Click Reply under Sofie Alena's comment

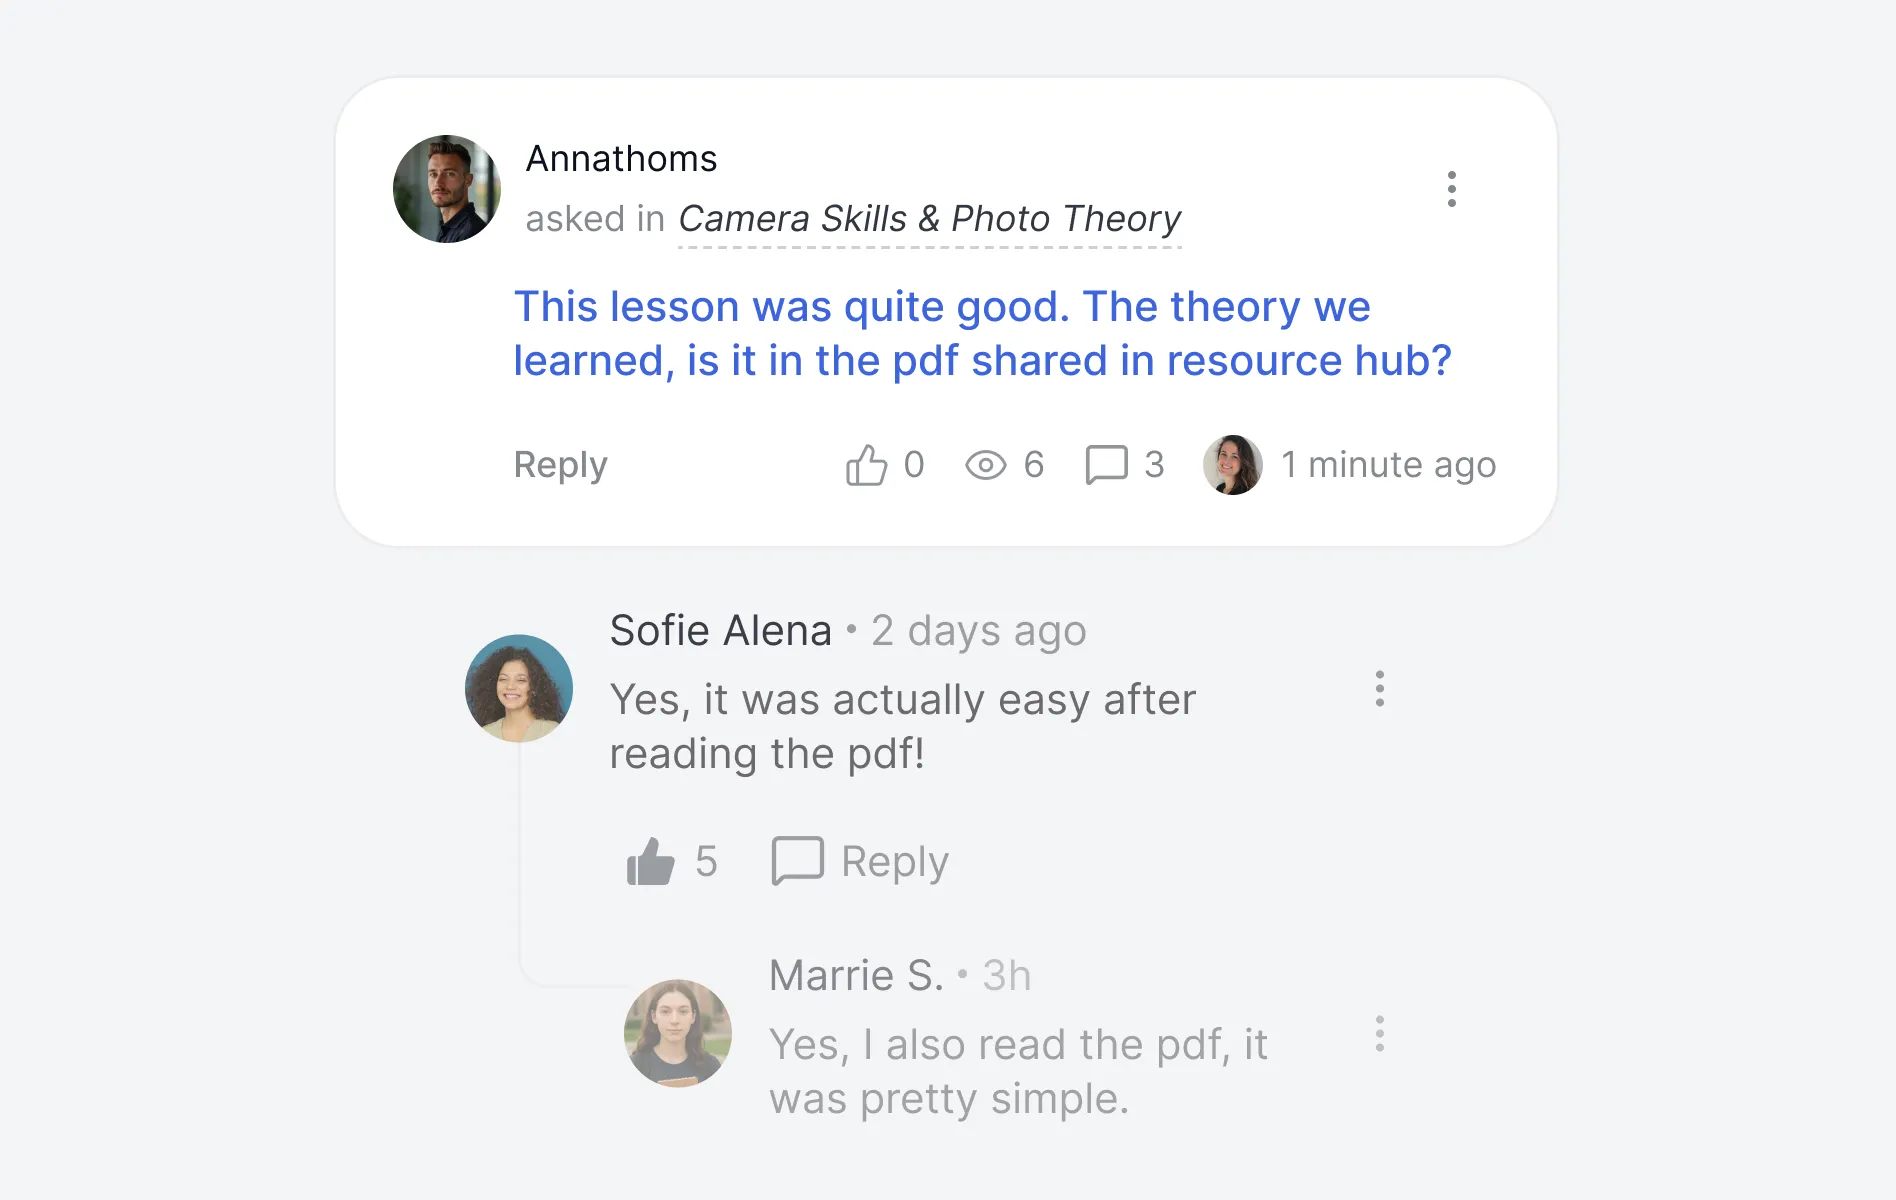[x=894, y=861]
